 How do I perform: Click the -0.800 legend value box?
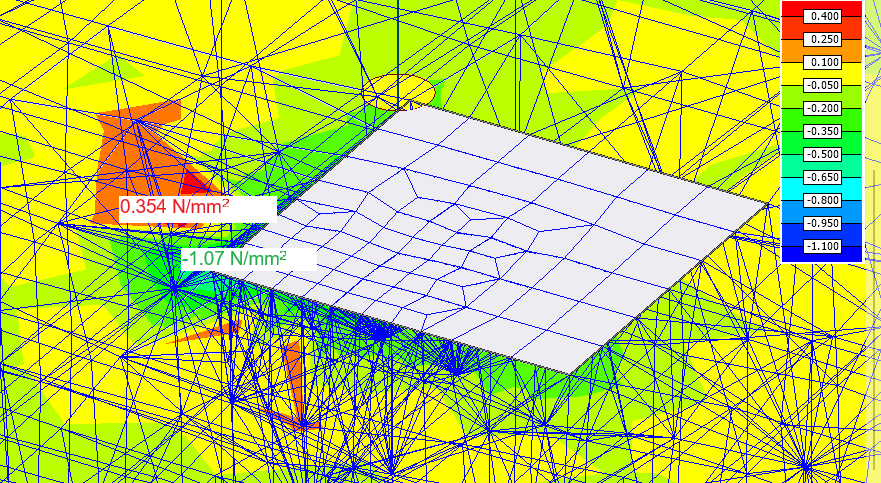[824, 200]
